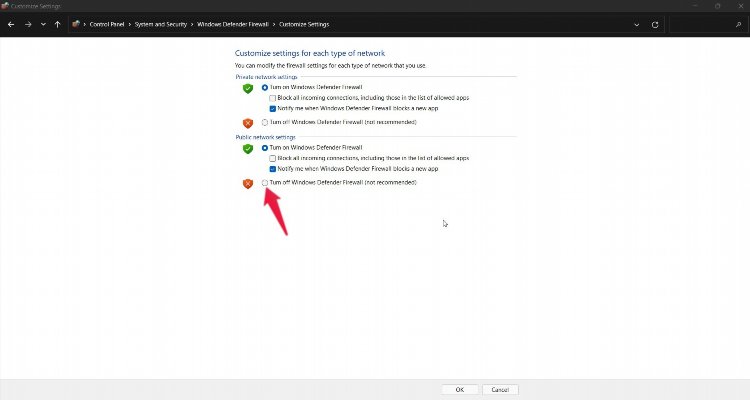Open the recent locations dropdown arrow
Screen dimensions: 750x400
point(43,24)
